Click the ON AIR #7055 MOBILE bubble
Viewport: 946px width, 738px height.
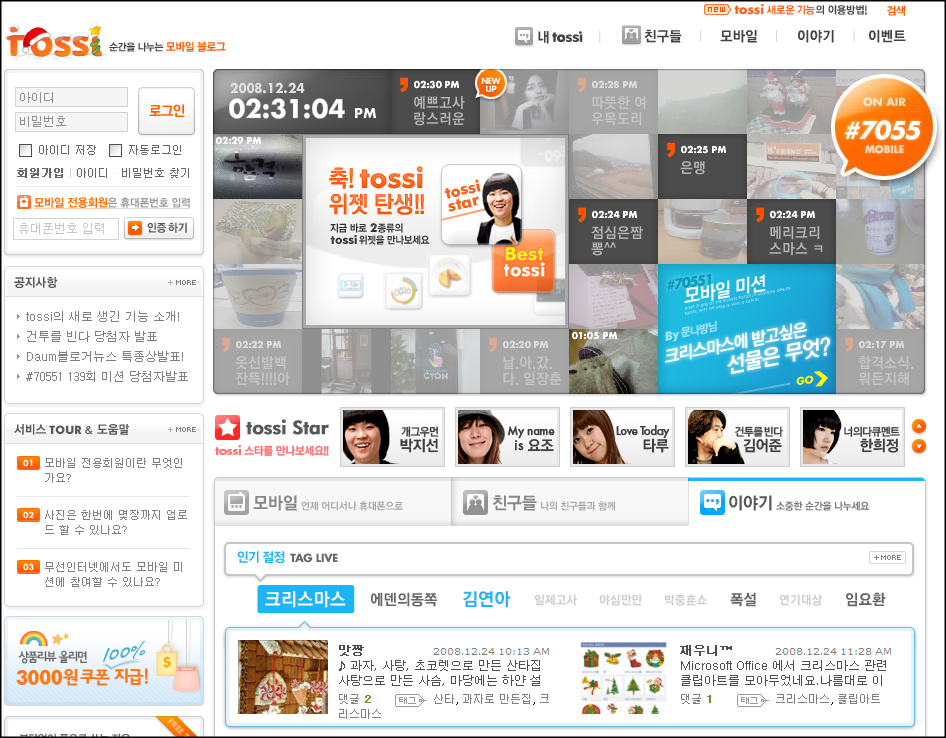[x=883, y=127]
